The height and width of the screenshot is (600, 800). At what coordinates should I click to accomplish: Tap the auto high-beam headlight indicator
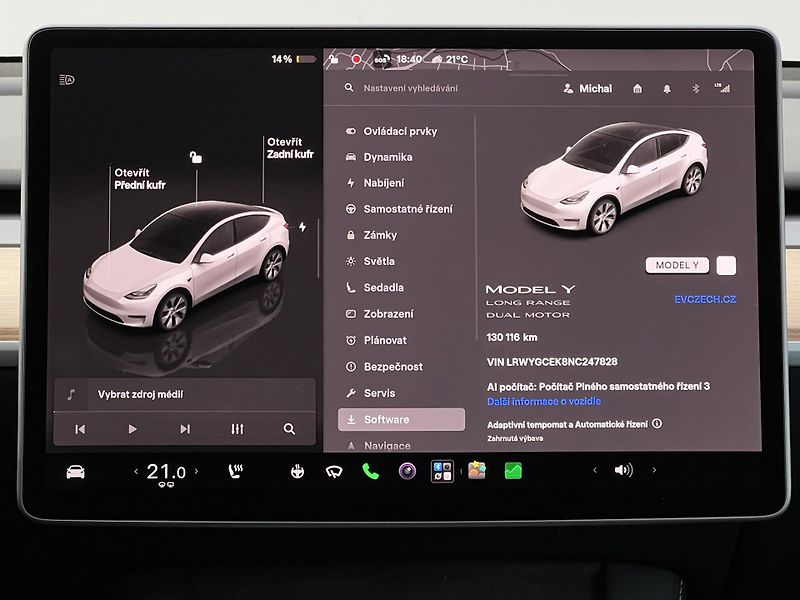pos(67,80)
